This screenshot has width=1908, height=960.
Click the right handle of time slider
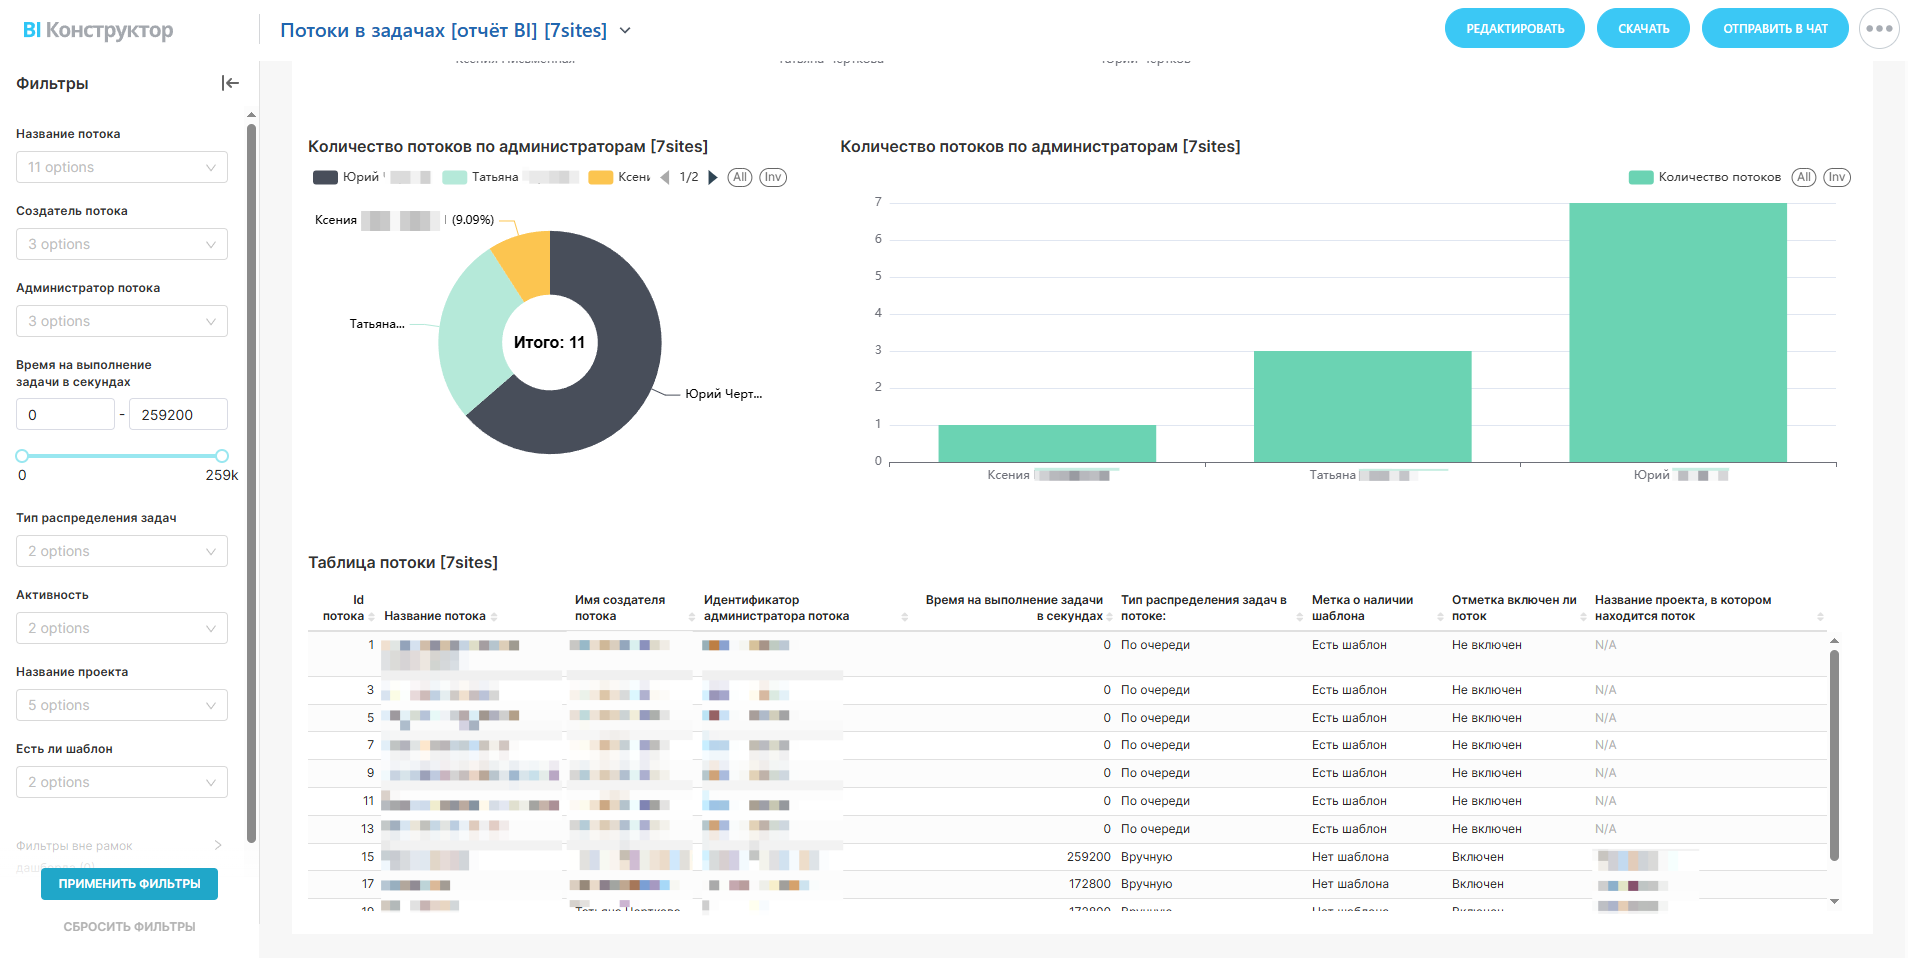tap(222, 456)
